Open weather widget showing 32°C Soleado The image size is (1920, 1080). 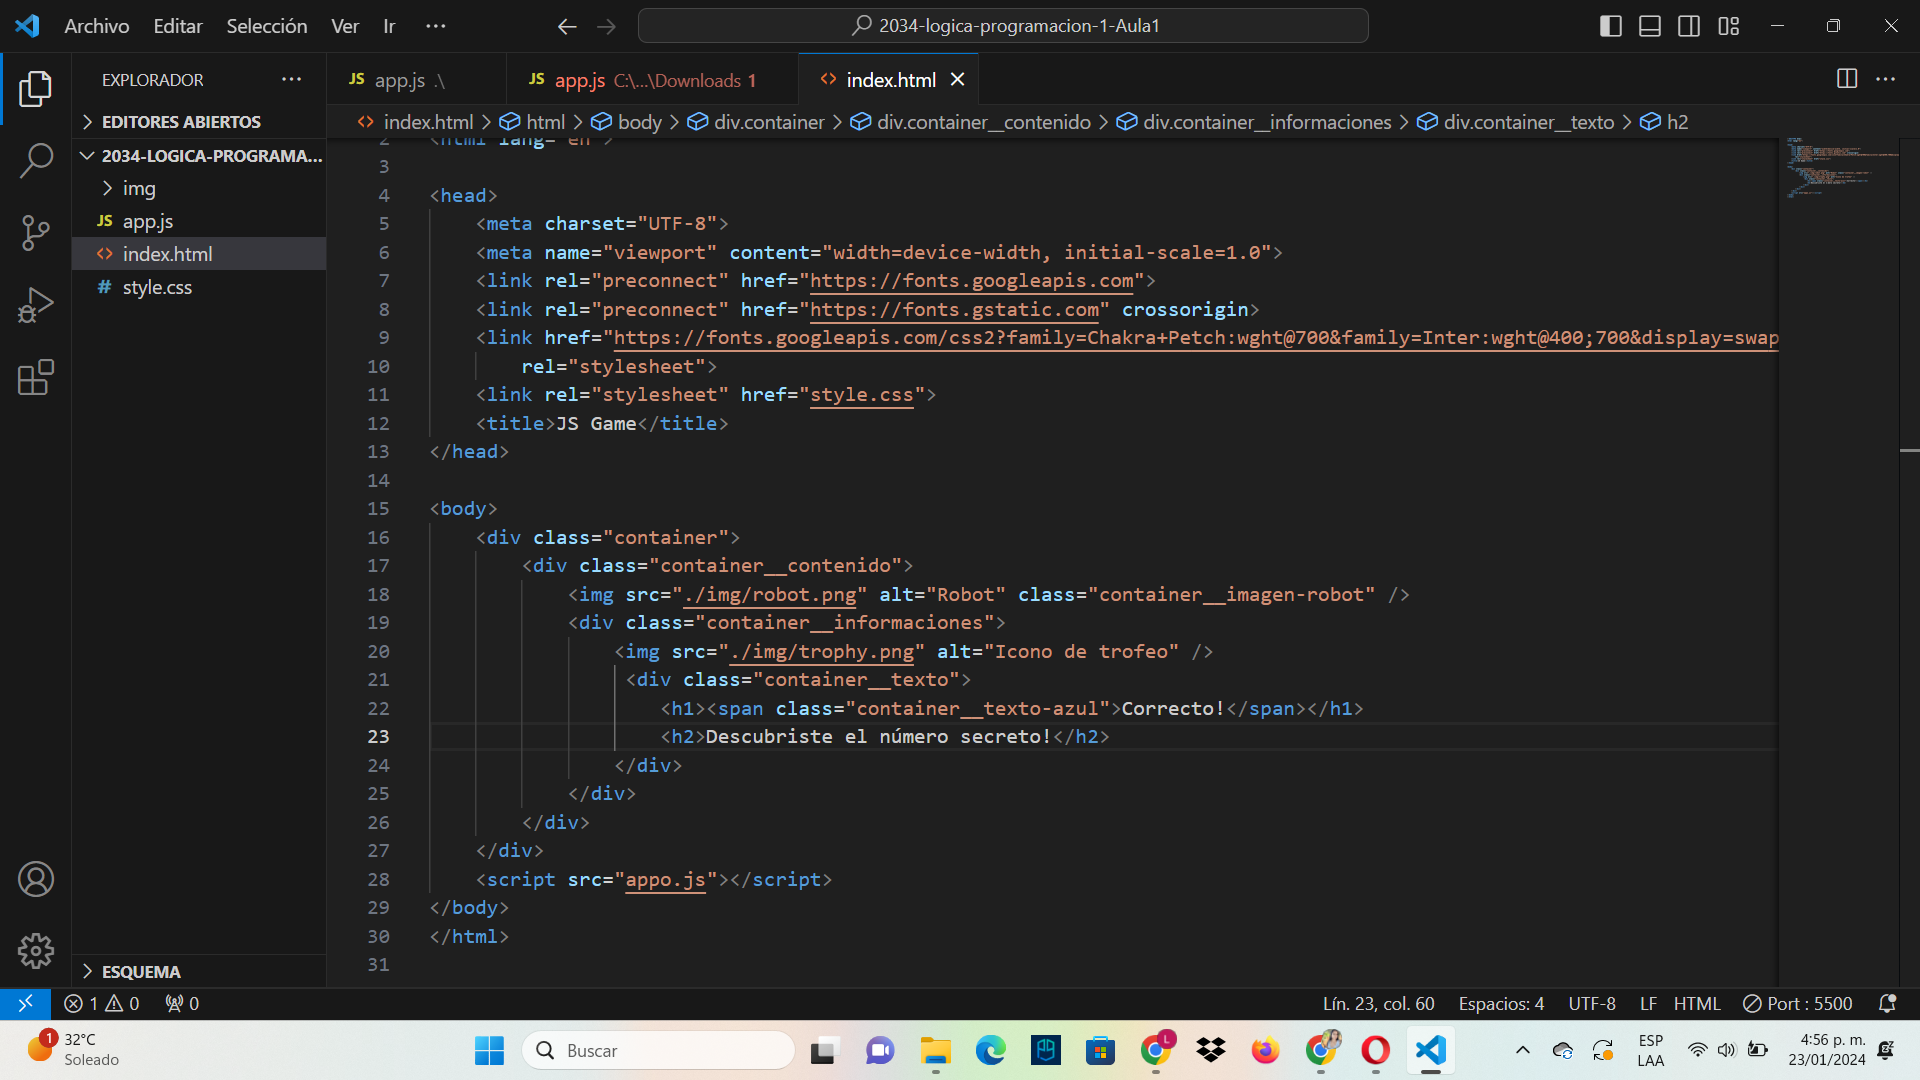(73, 1050)
